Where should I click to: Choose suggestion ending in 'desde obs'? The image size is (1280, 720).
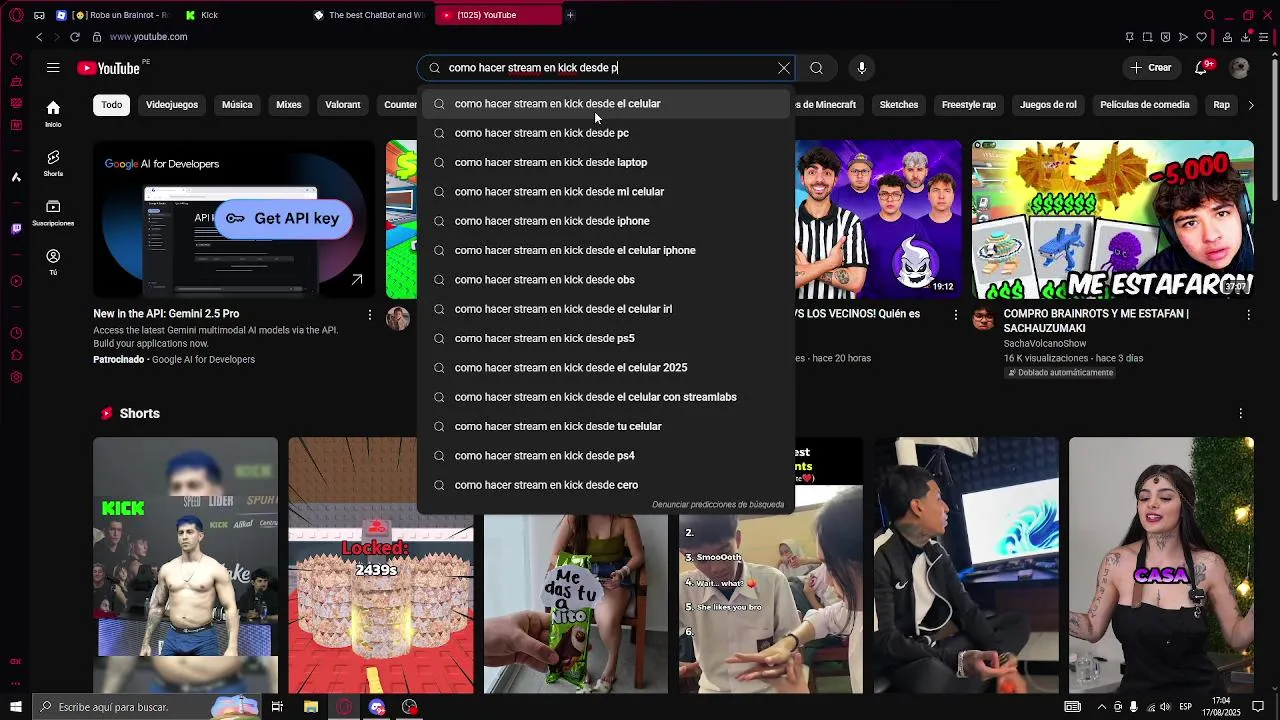click(605, 280)
